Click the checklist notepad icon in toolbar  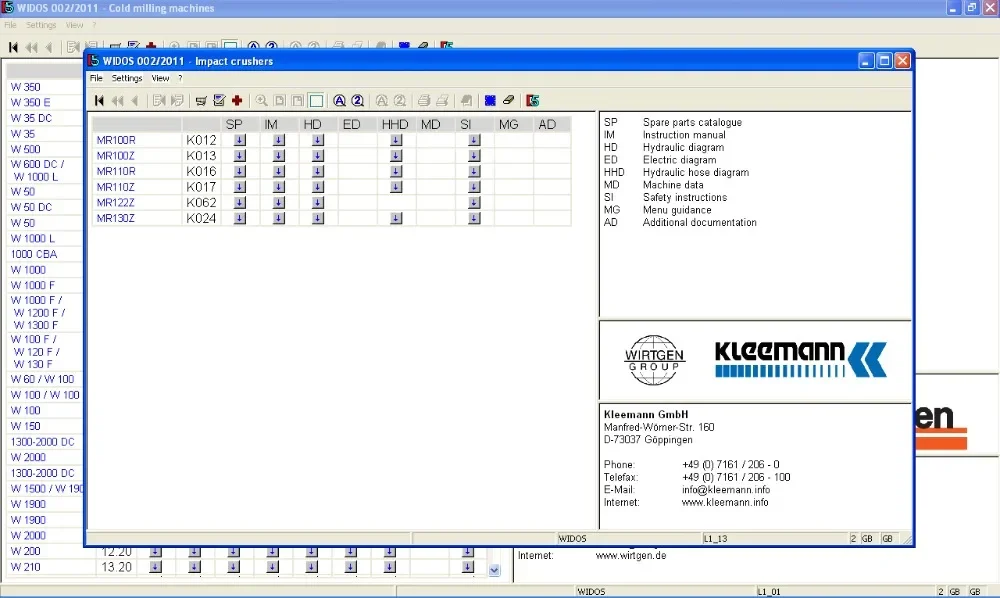219,100
